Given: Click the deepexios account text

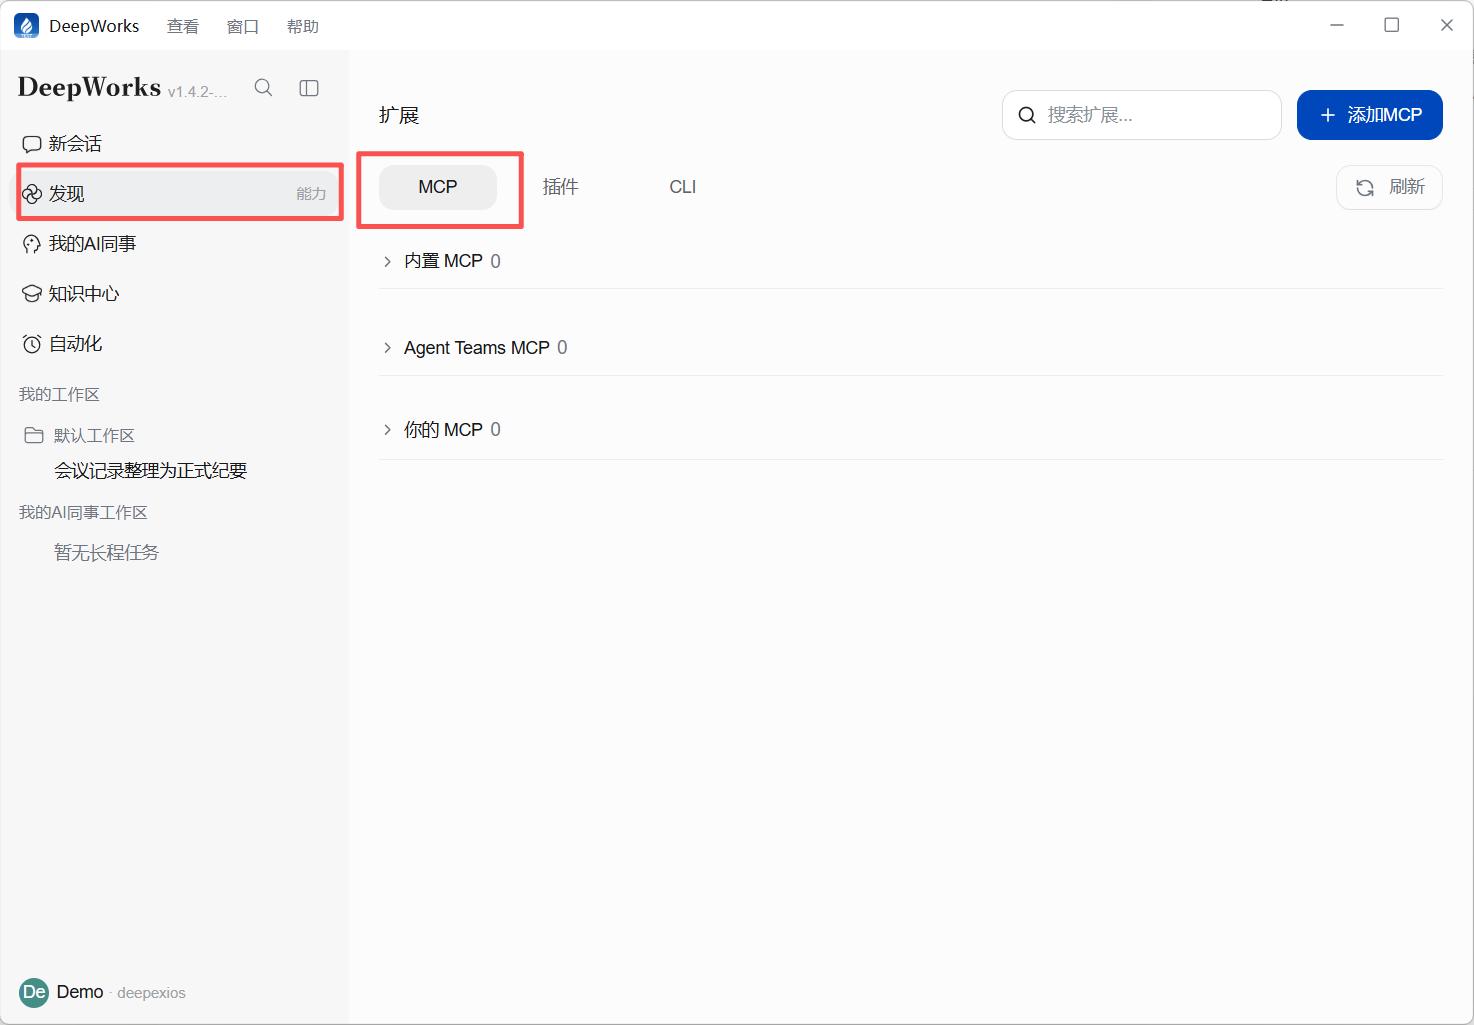Looking at the screenshot, I should pos(151,993).
